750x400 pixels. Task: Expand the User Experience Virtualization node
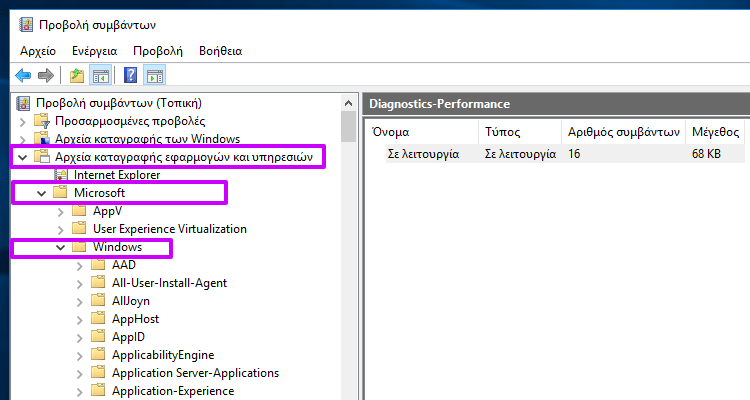click(x=60, y=230)
